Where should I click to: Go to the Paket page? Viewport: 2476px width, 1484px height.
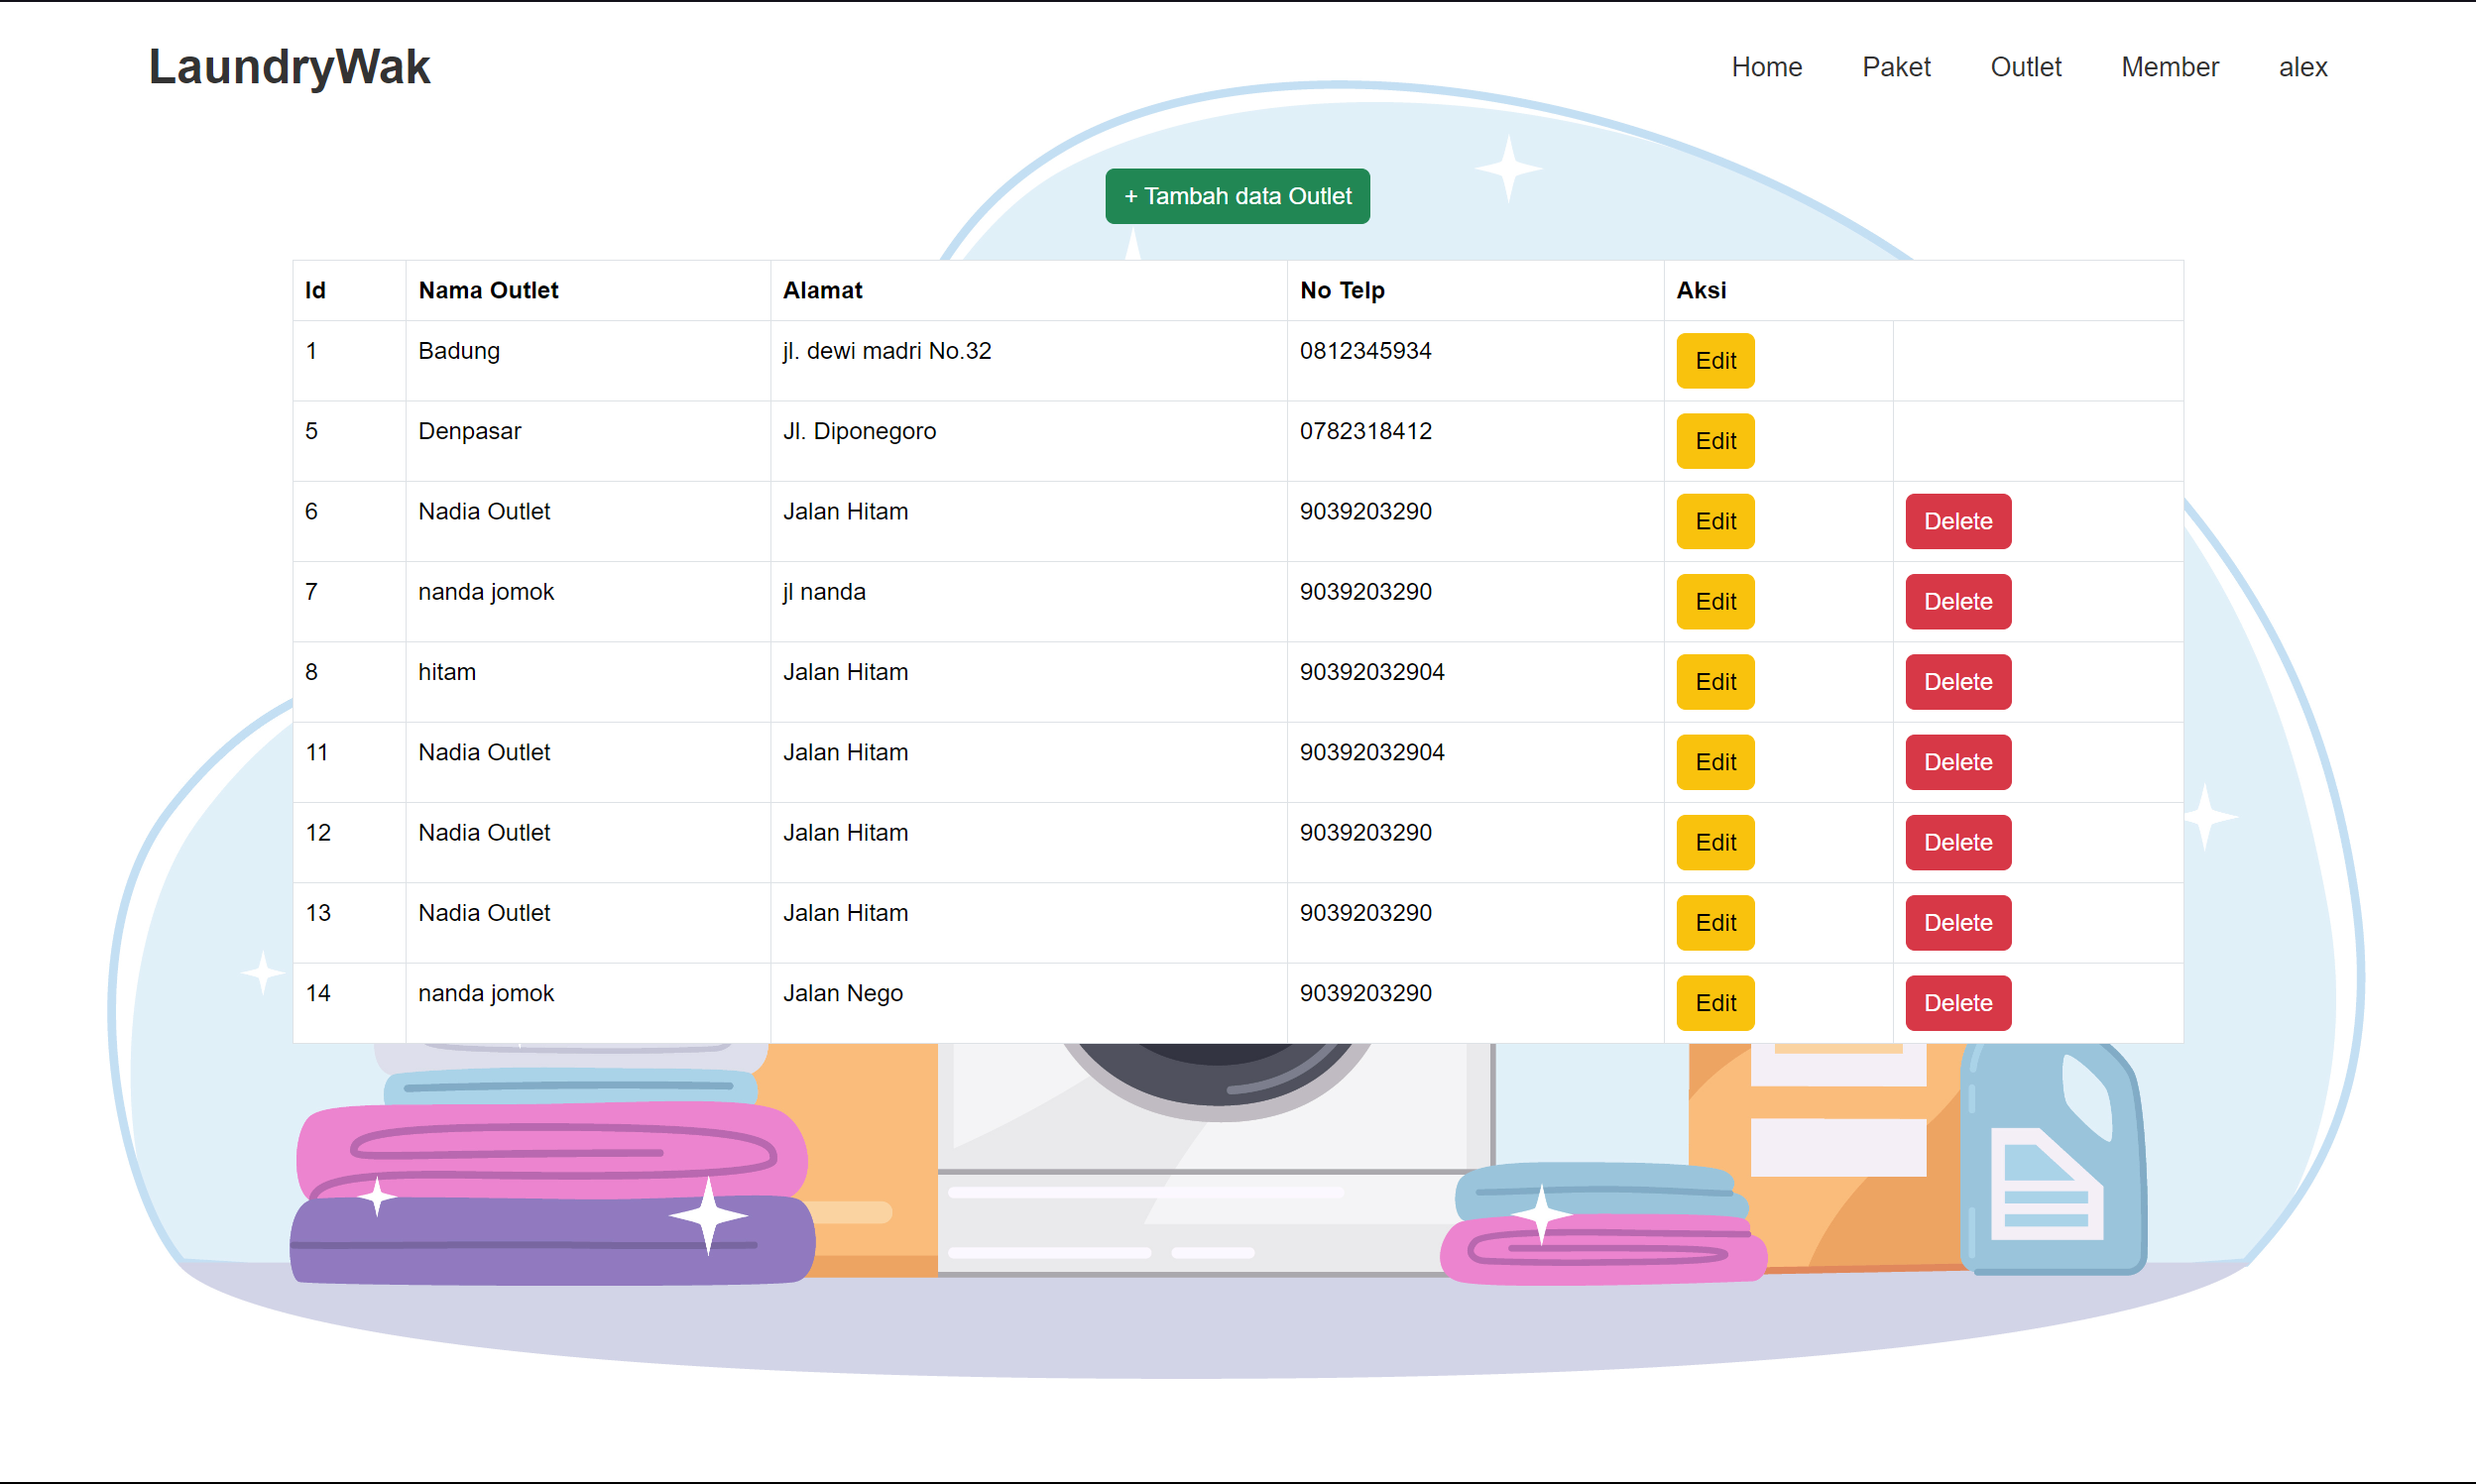[x=1895, y=67]
